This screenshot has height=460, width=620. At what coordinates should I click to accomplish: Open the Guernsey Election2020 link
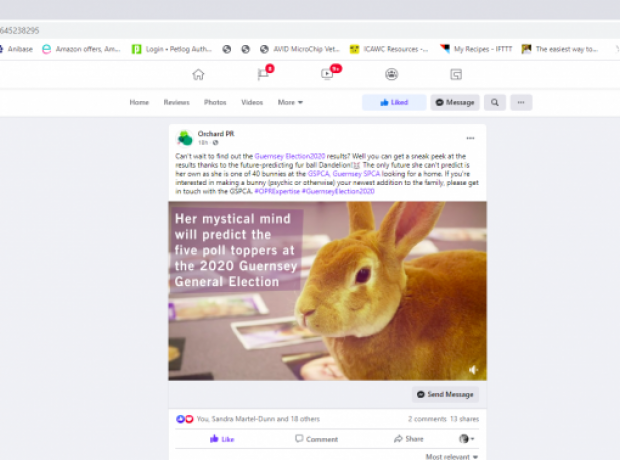point(290,156)
